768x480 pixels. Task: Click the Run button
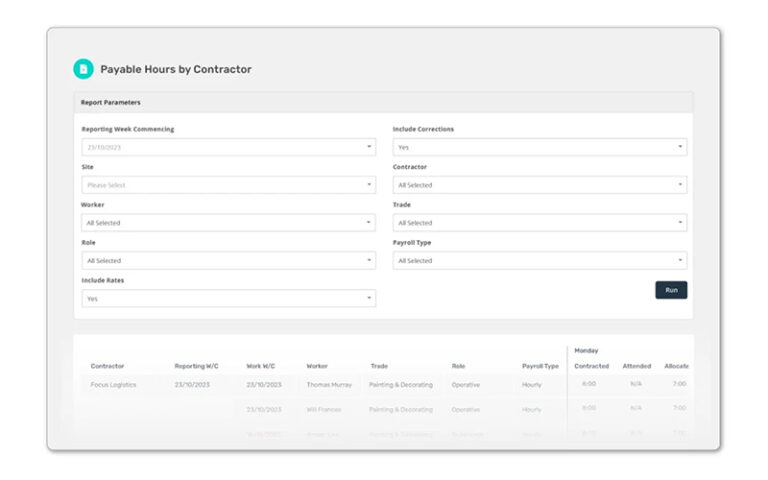671,290
